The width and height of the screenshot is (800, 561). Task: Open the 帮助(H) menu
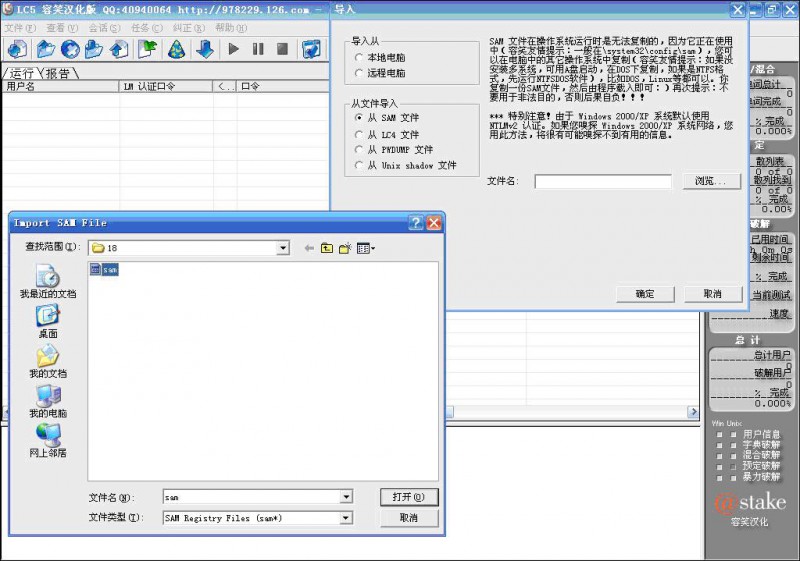click(231, 28)
